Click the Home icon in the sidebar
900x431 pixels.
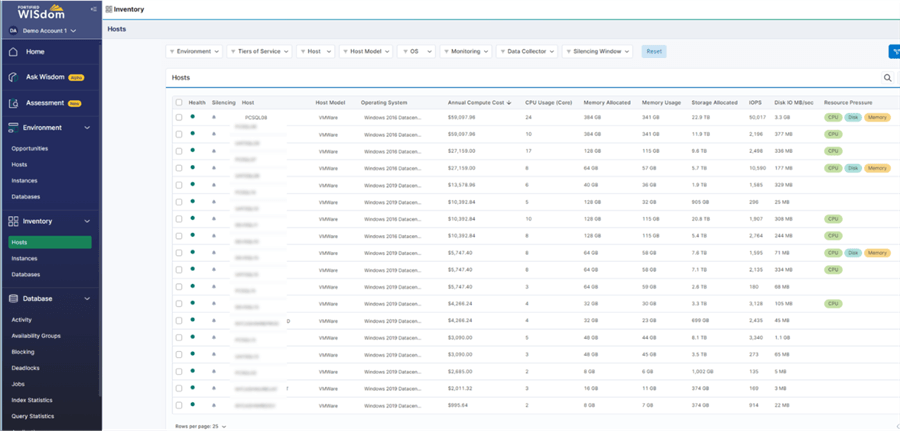[13, 51]
